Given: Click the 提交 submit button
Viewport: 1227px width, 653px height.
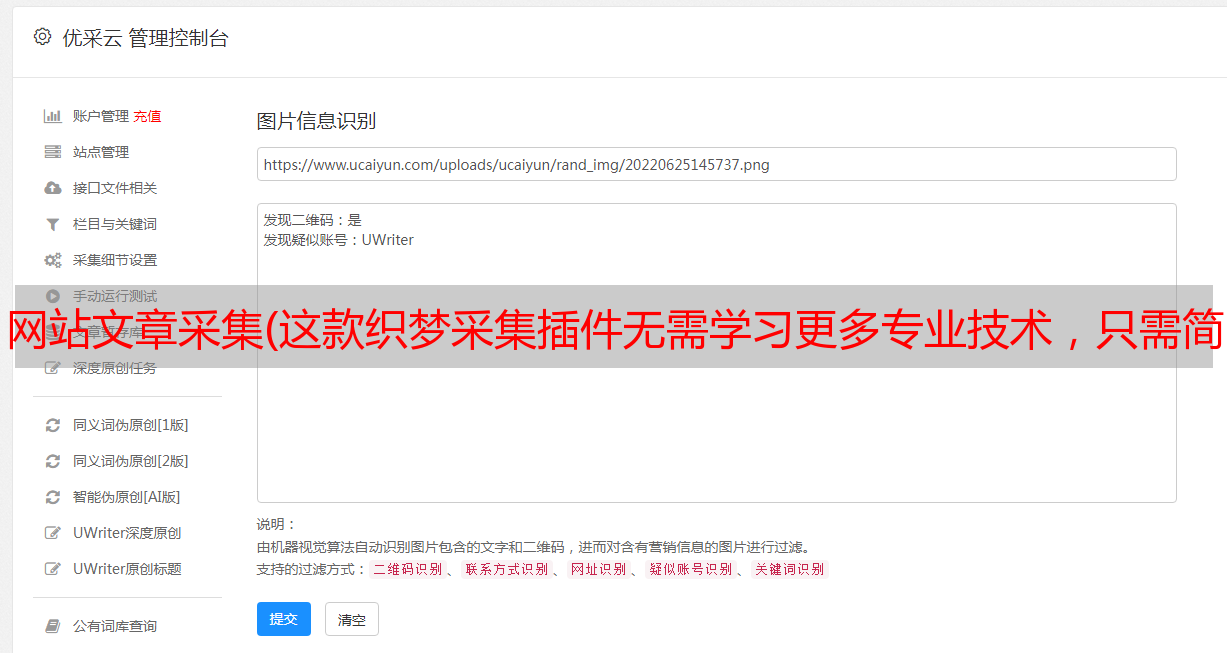Looking at the screenshot, I should [284, 619].
